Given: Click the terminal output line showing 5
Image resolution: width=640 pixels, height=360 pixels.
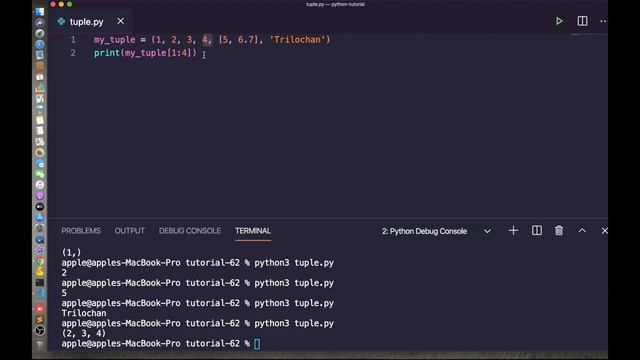Looking at the screenshot, I should [x=64, y=293].
